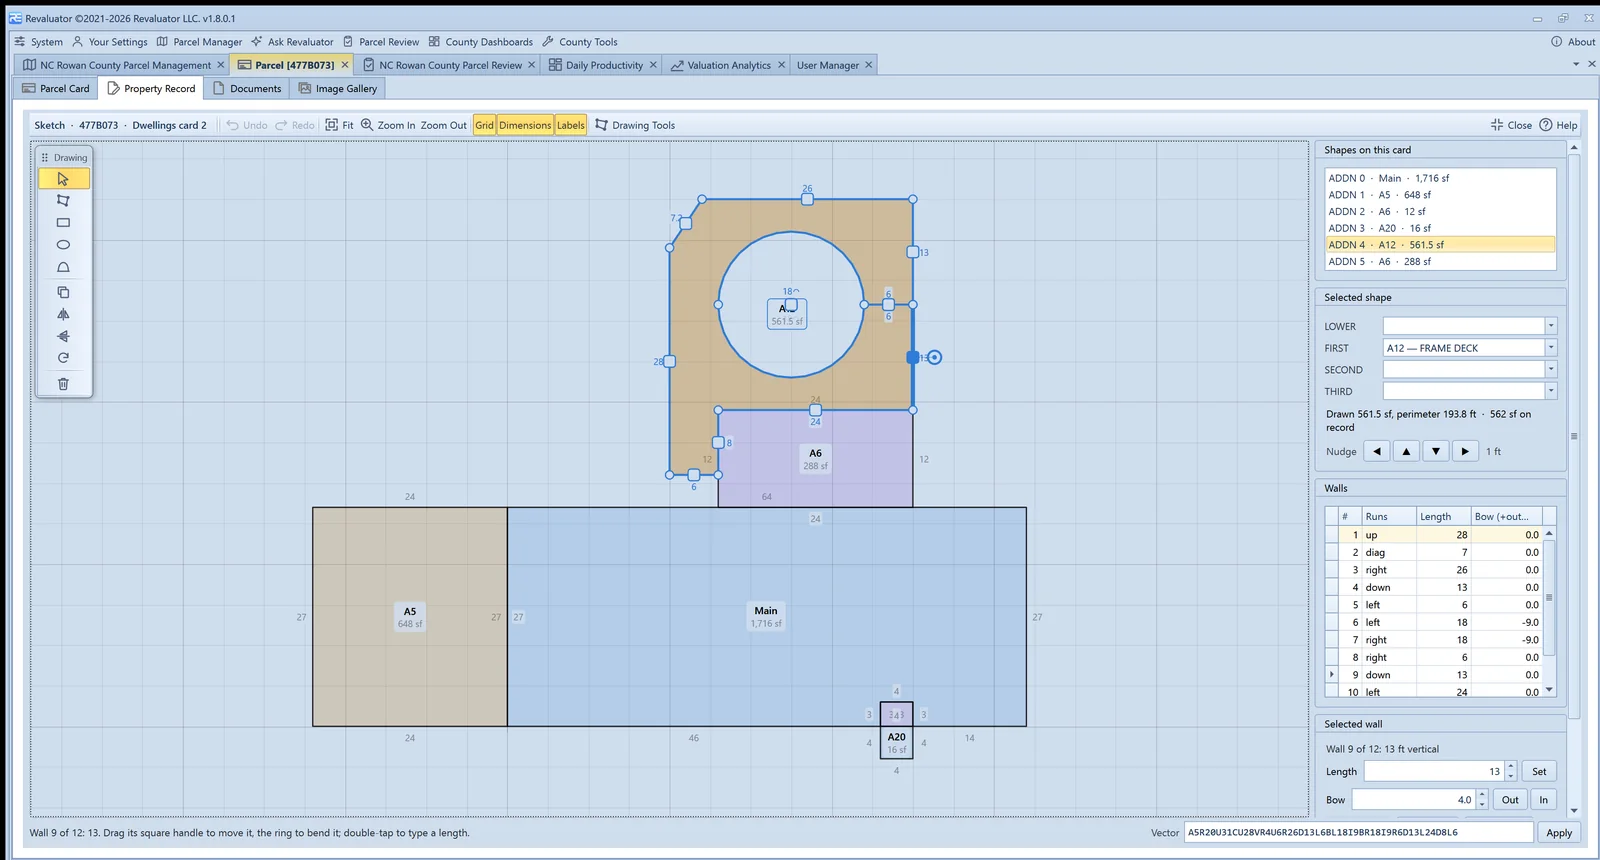Apply the vector string
1600x860 pixels.
coord(1559,833)
